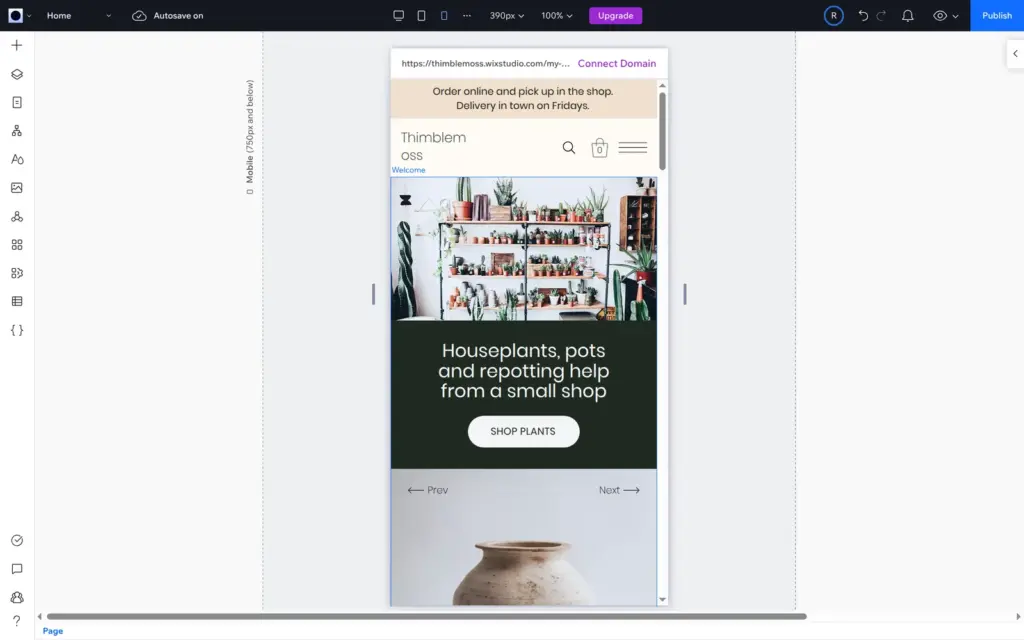Open the Code curly braces icon
1024x640 pixels.
tap(17, 330)
